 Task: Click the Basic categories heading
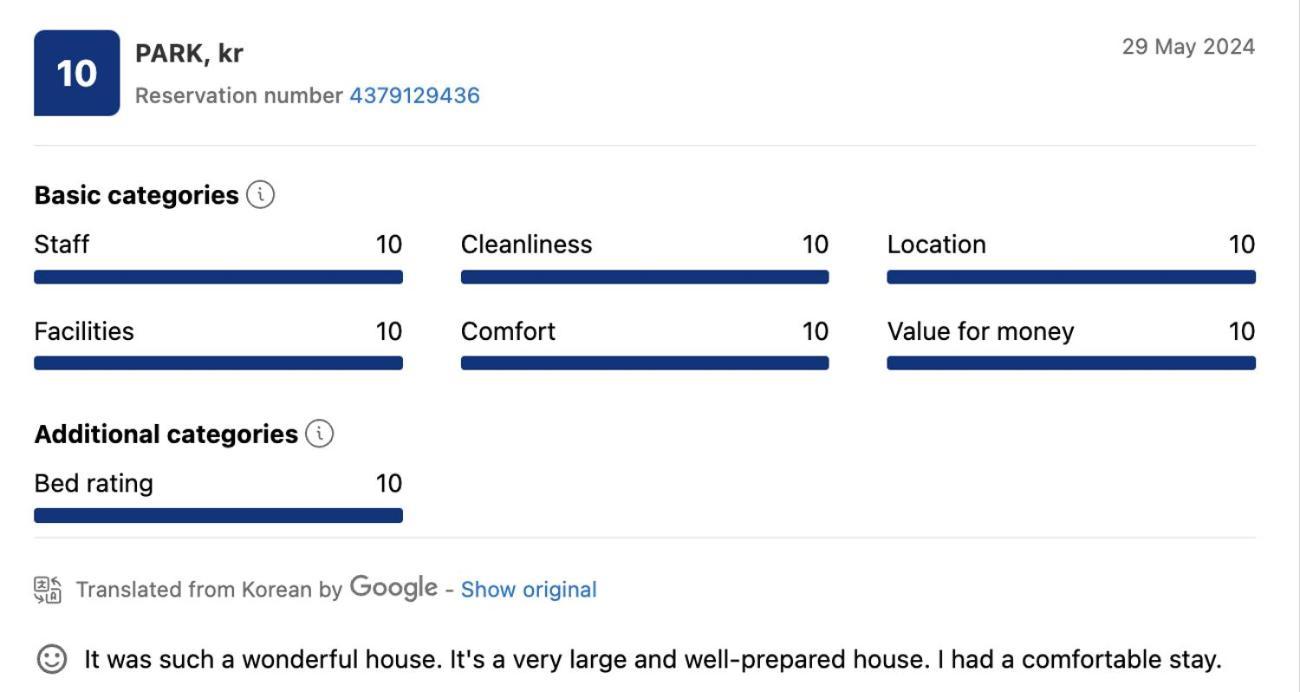click(136, 195)
